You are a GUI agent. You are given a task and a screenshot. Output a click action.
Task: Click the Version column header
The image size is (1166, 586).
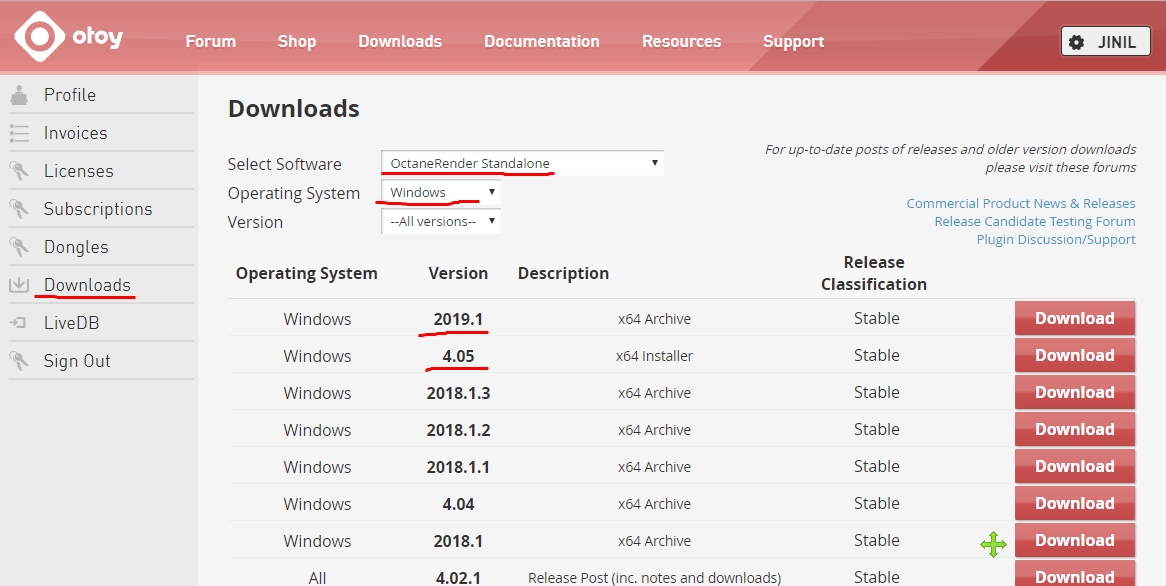click(458, 274)
